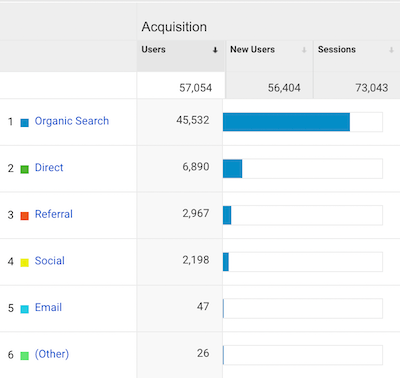400x378 pixels.
Task: Sort by the Sessions column header
Action: click(337, 49)
